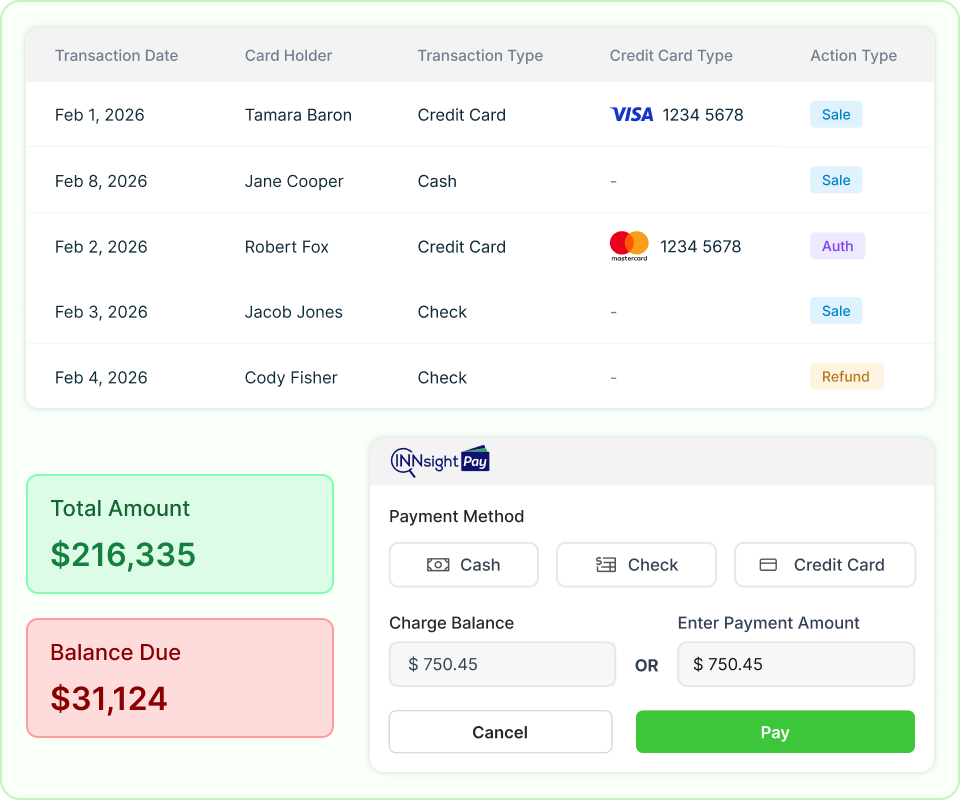This screenshot has width=960, height=800.
Task: Select Check payment method
Action: 636,564
